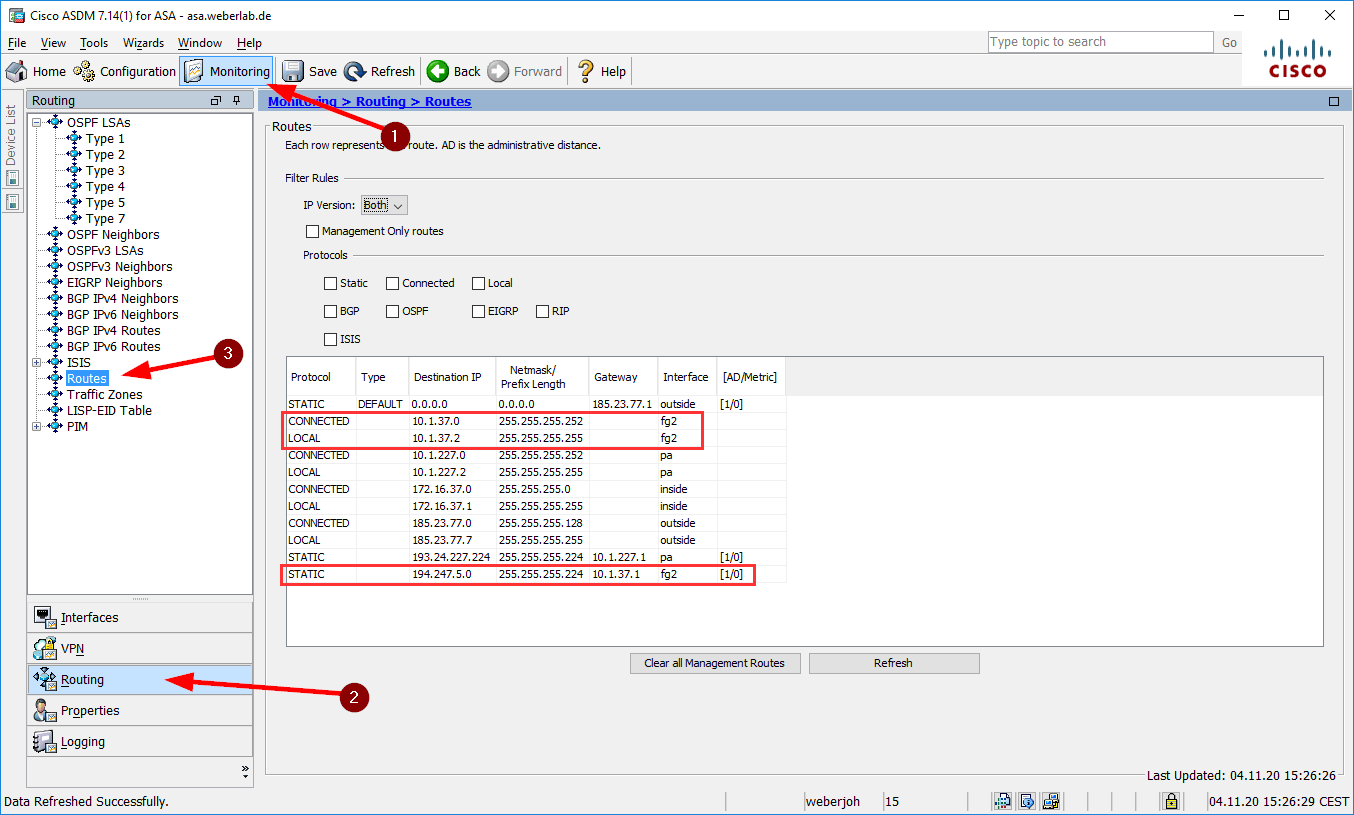Click the Go search button

1229,42
